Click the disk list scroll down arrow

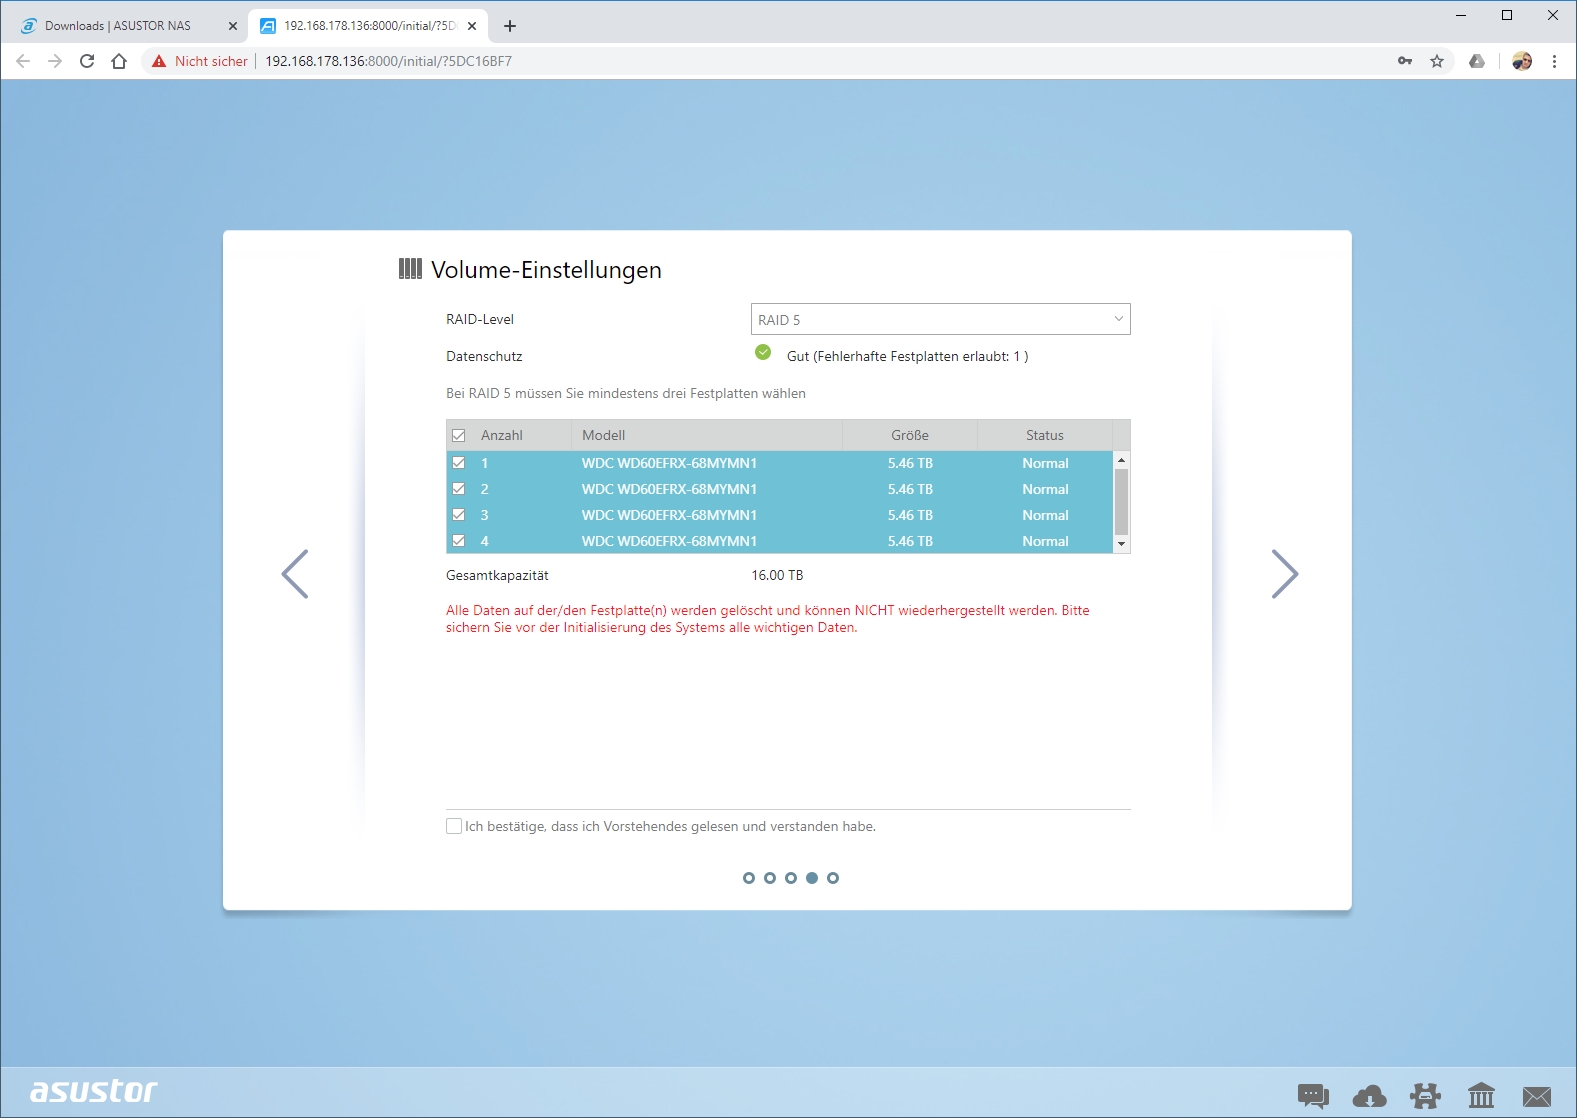1122,544
